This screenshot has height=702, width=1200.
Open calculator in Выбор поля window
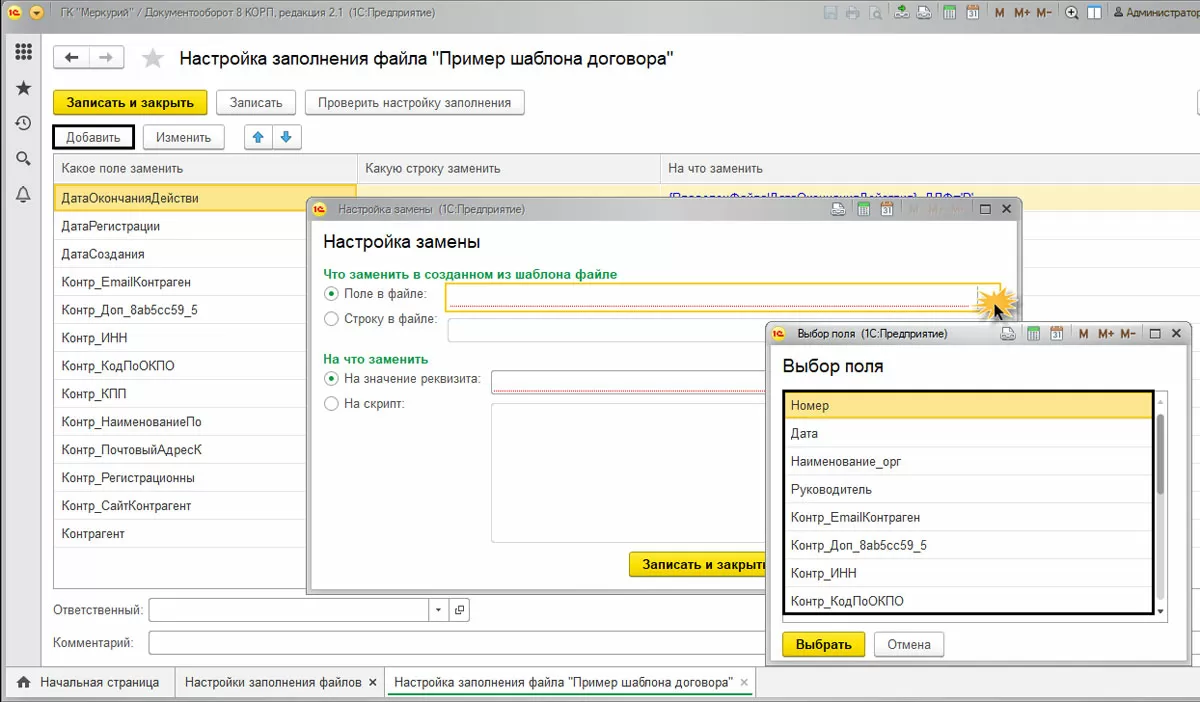[x=1032, y=334]
